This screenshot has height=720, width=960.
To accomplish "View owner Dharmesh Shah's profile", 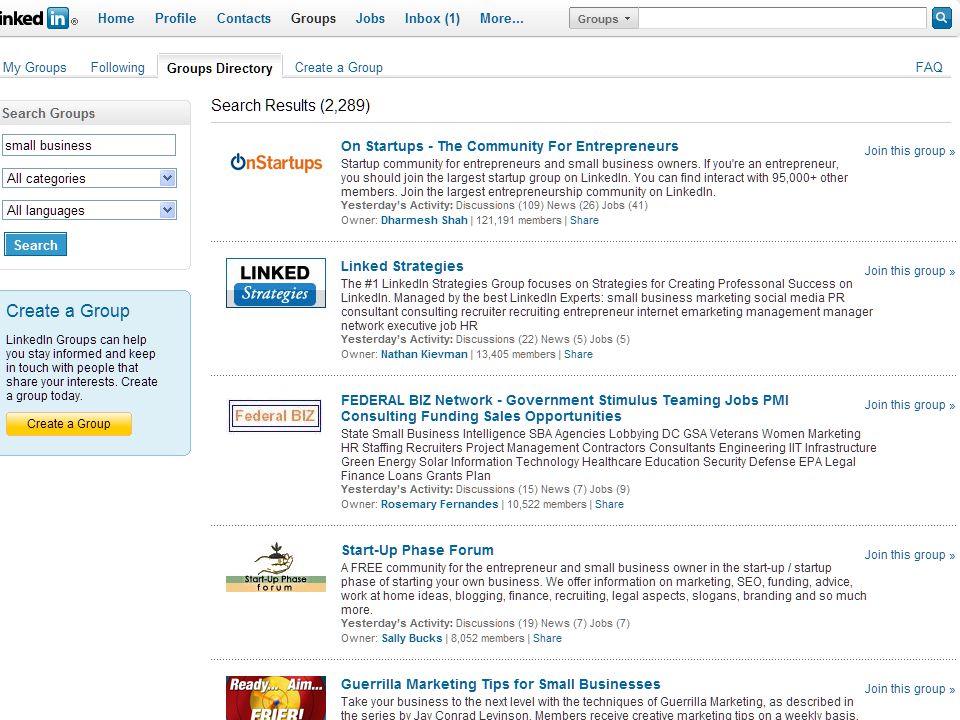I will (x=424, y=220).
